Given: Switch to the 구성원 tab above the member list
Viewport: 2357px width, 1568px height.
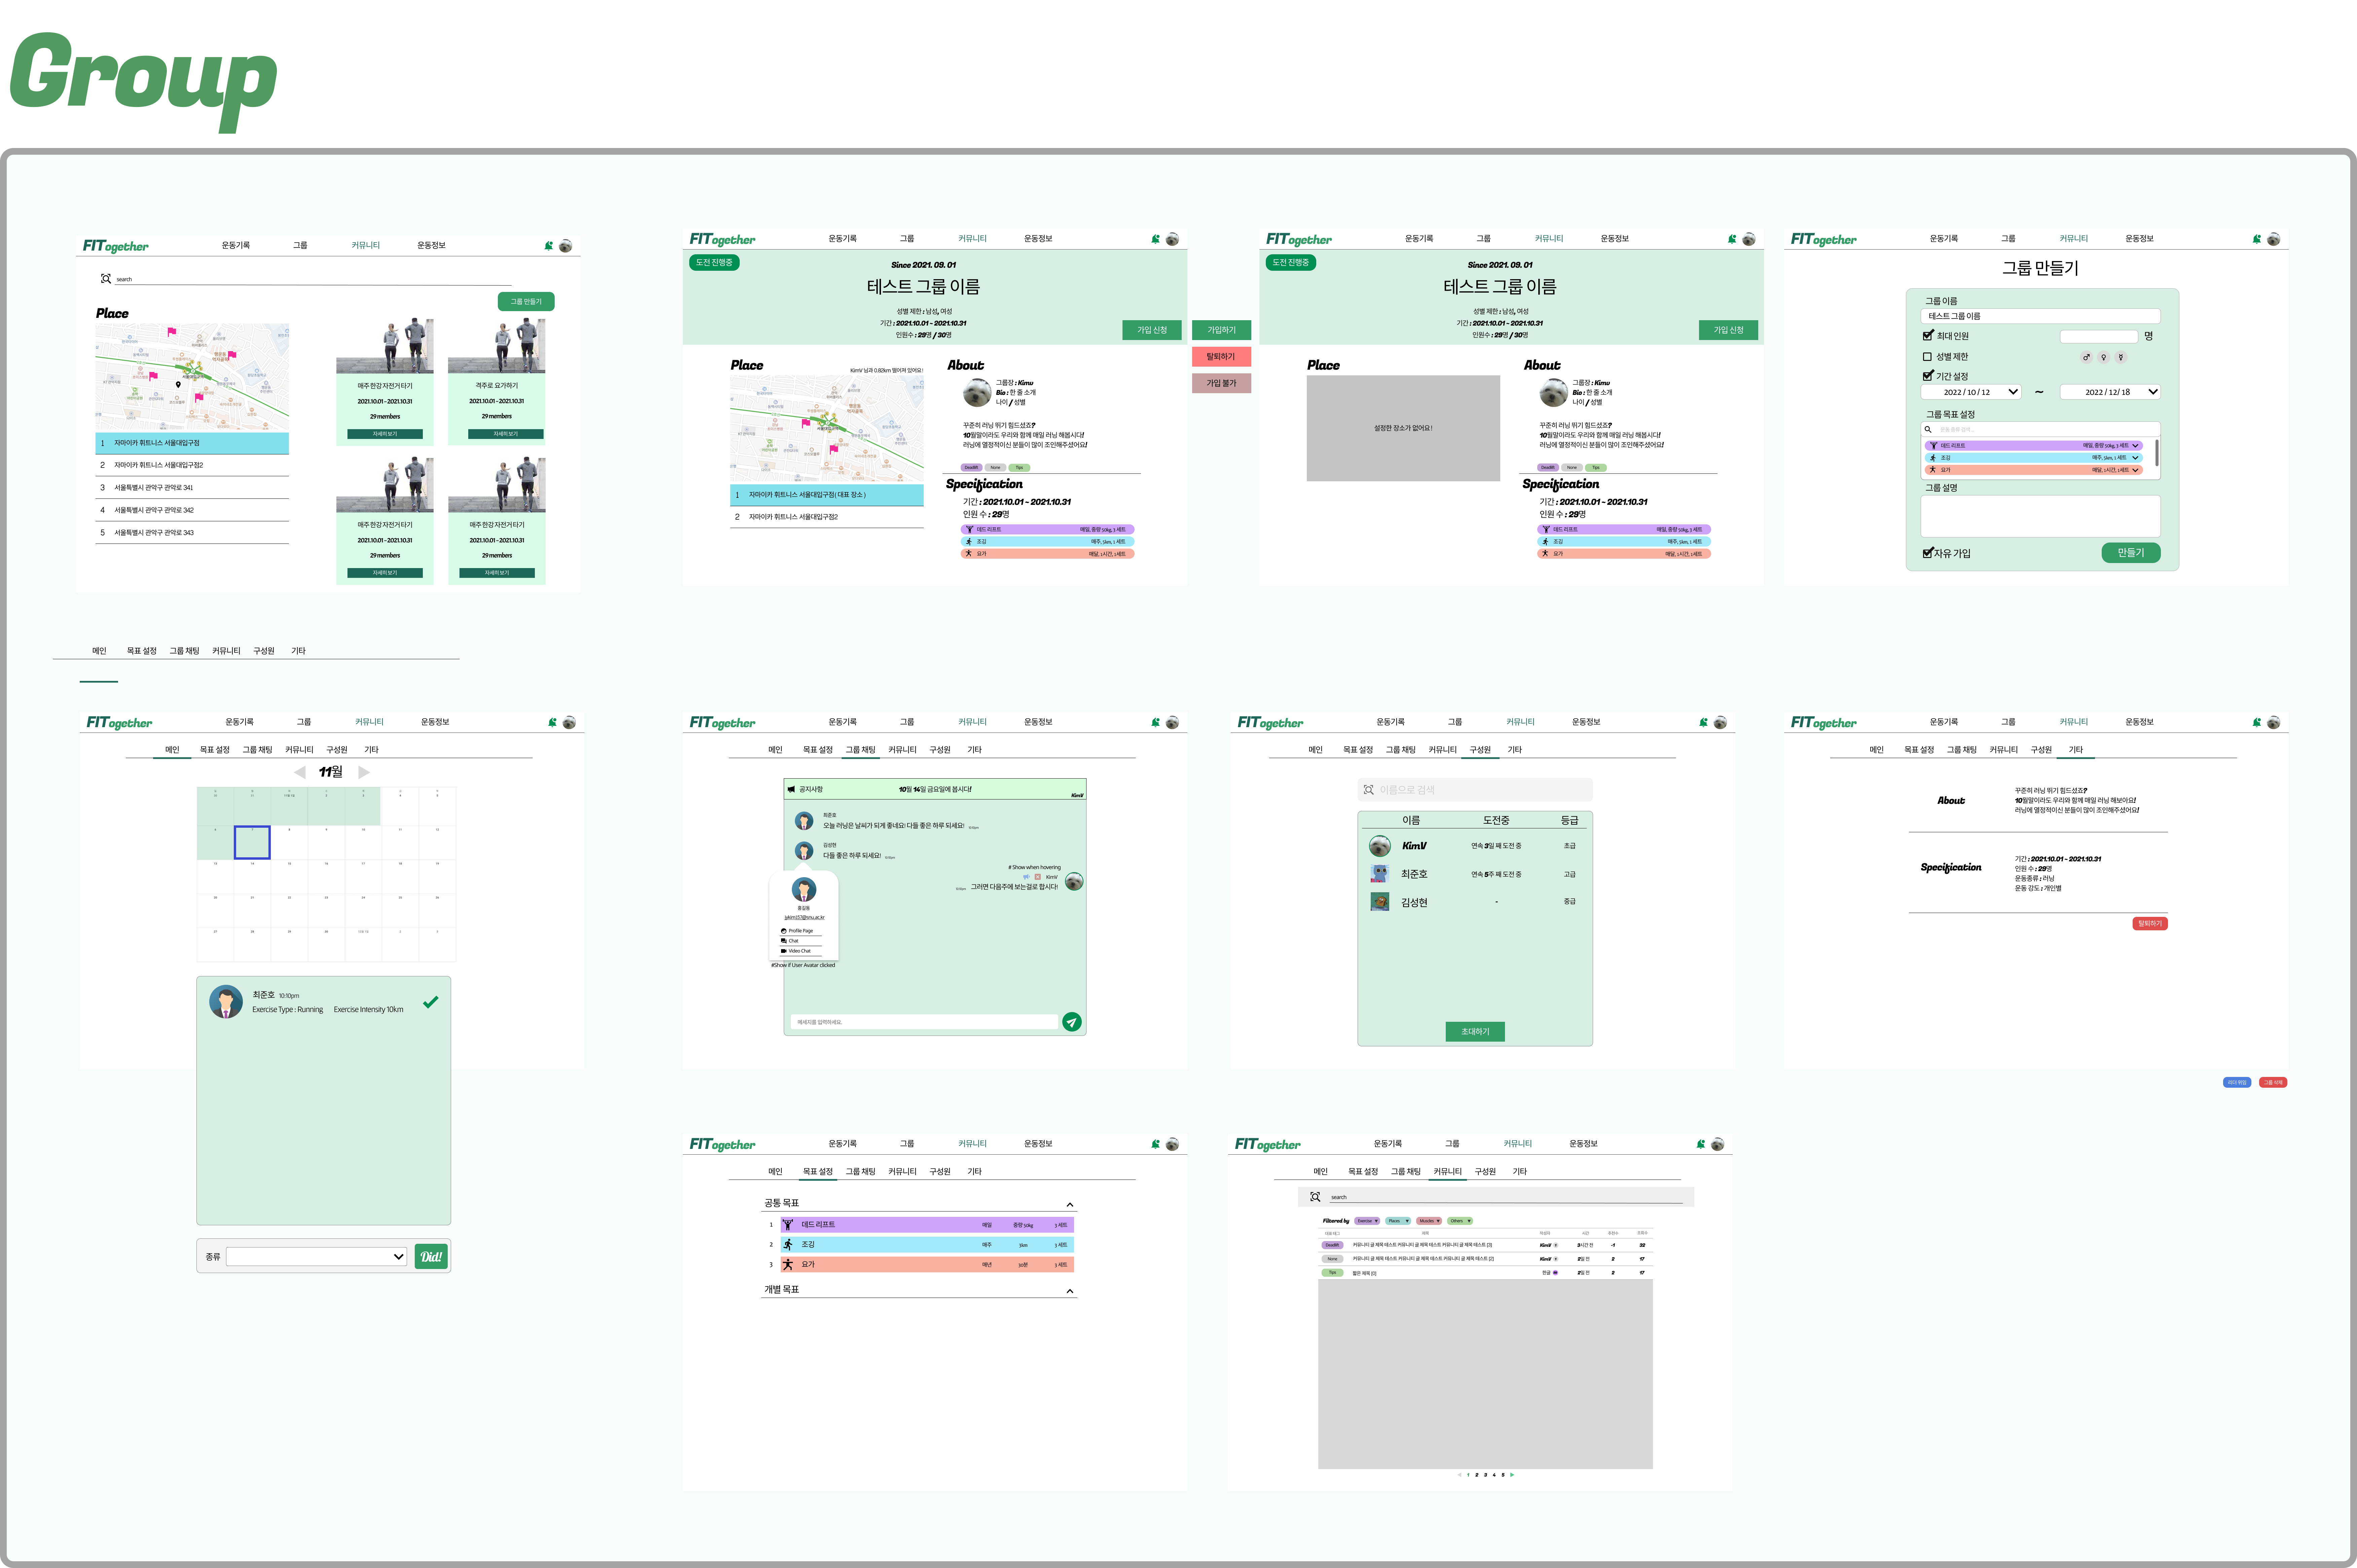Looking at the screenshot, I should (x=1480, y=750).
